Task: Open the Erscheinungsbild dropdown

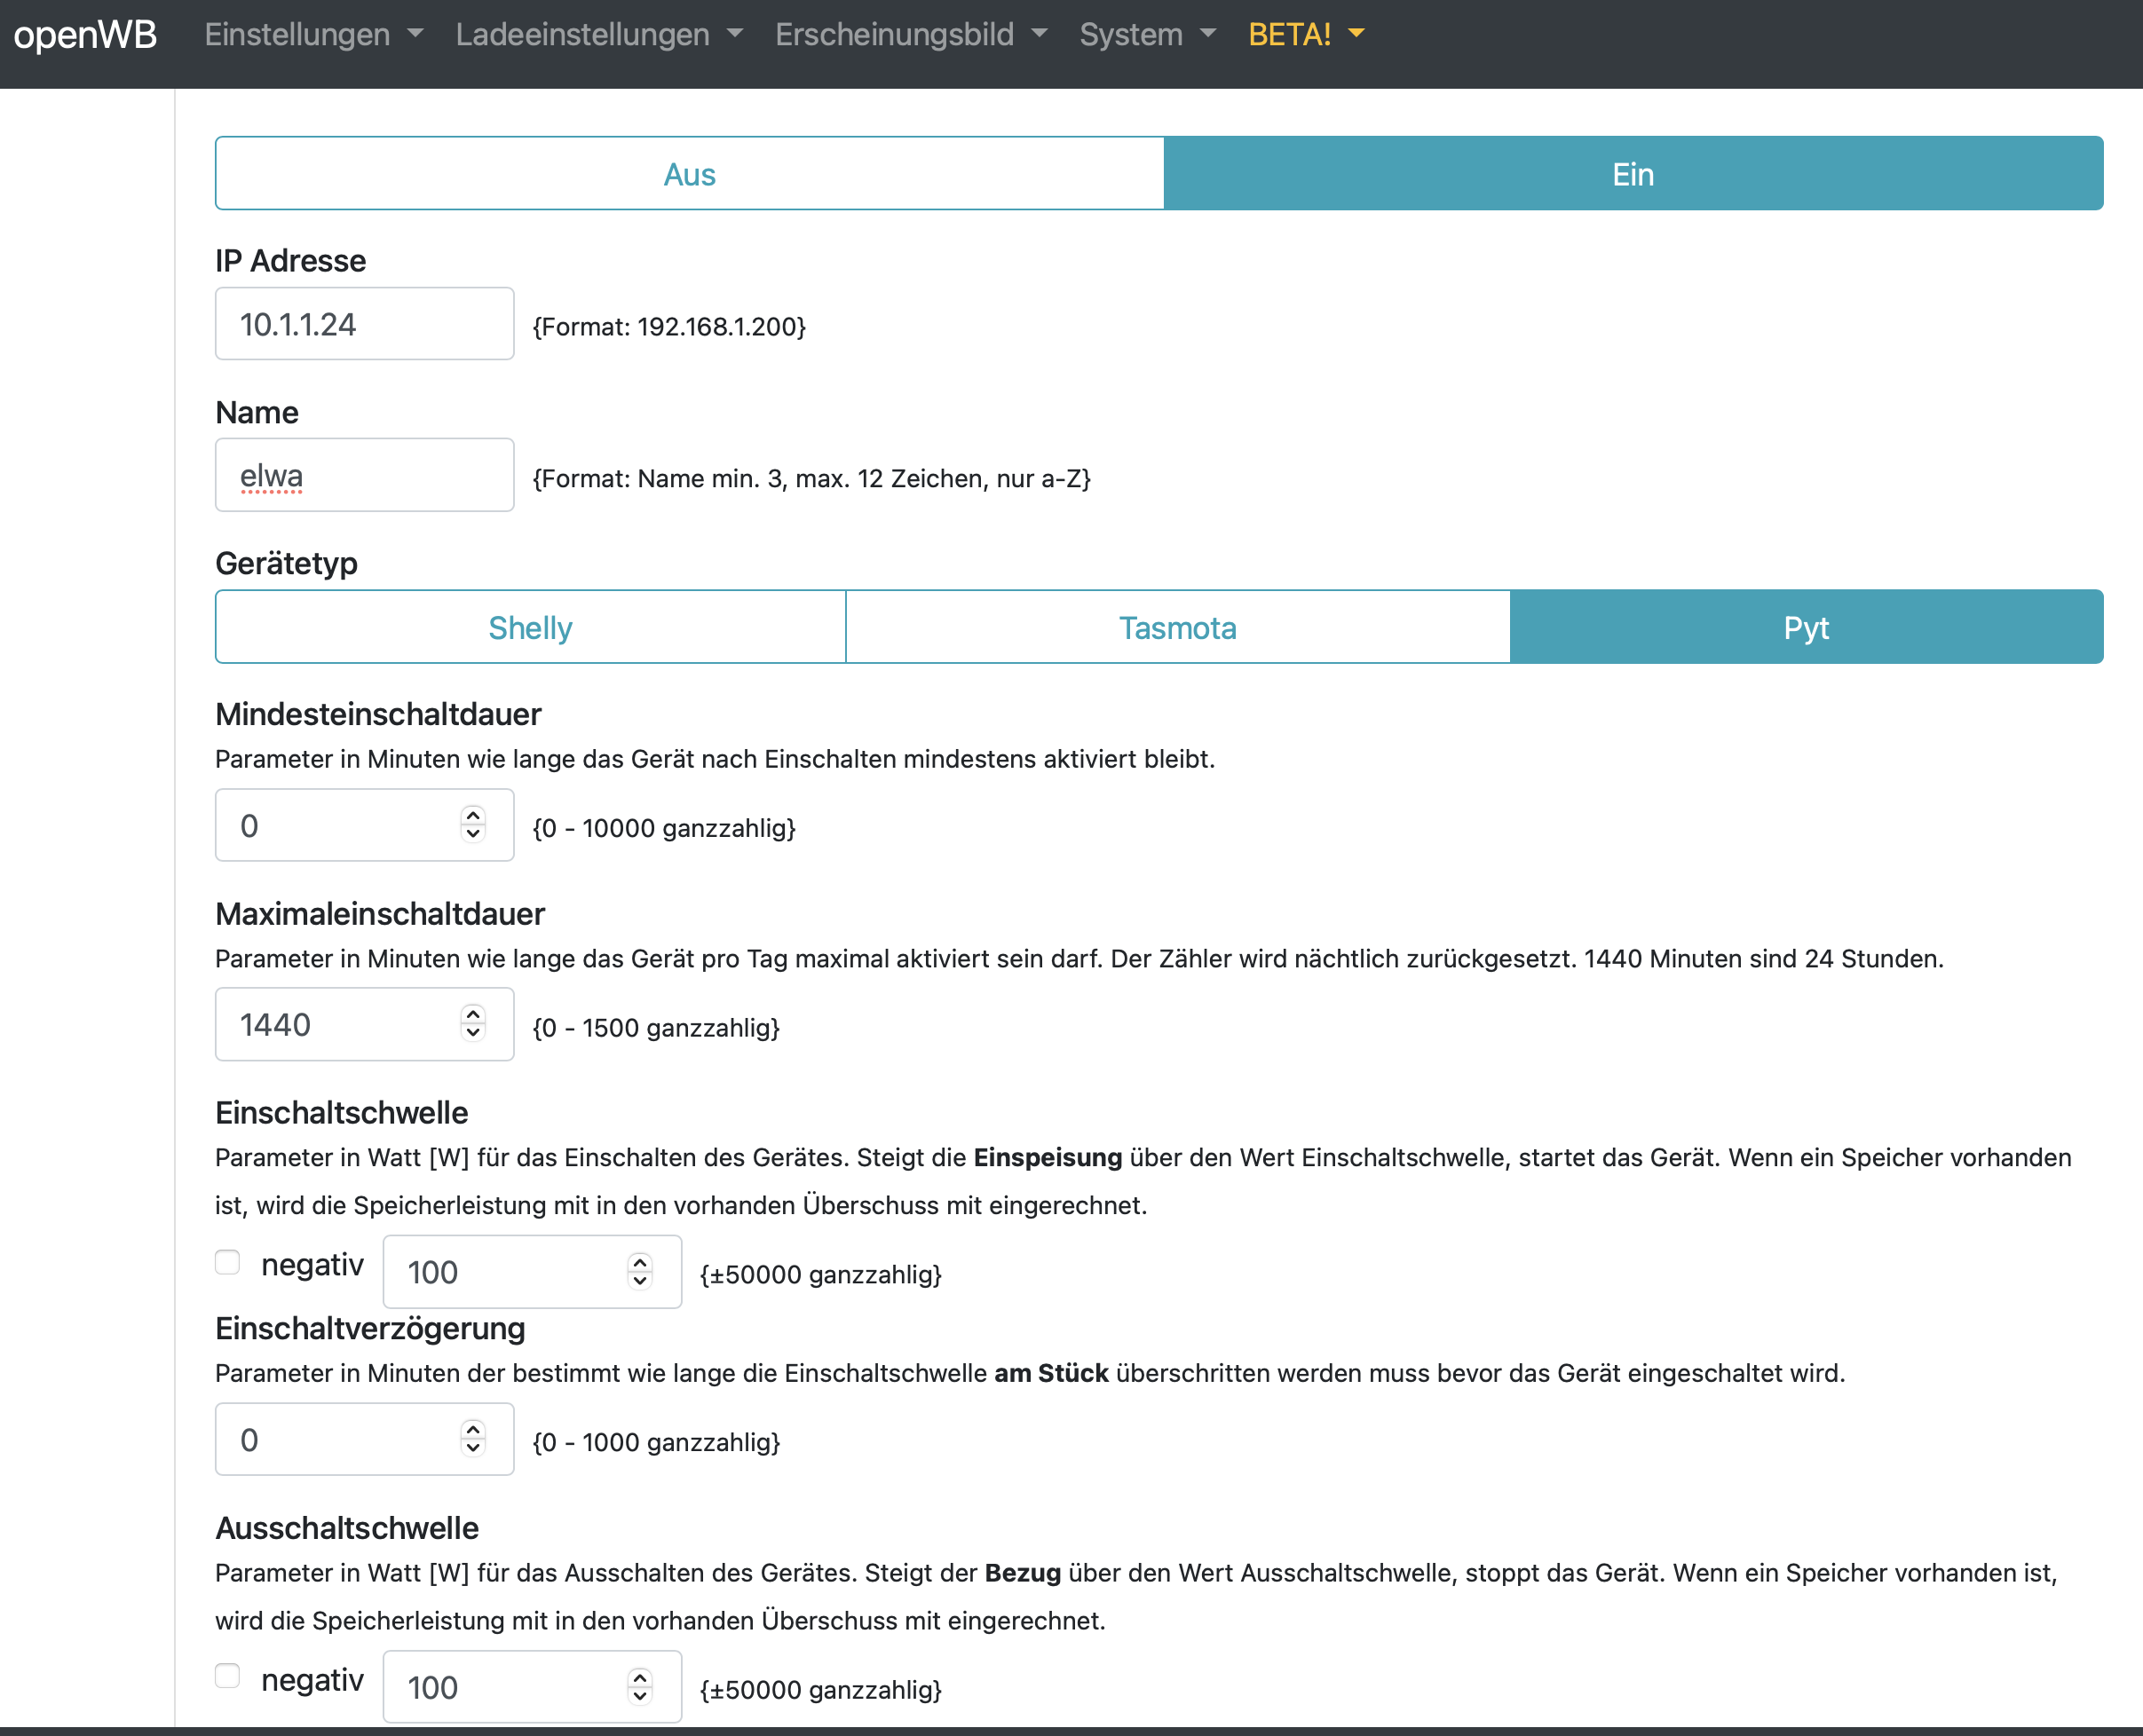Action: tap(910, 35)
